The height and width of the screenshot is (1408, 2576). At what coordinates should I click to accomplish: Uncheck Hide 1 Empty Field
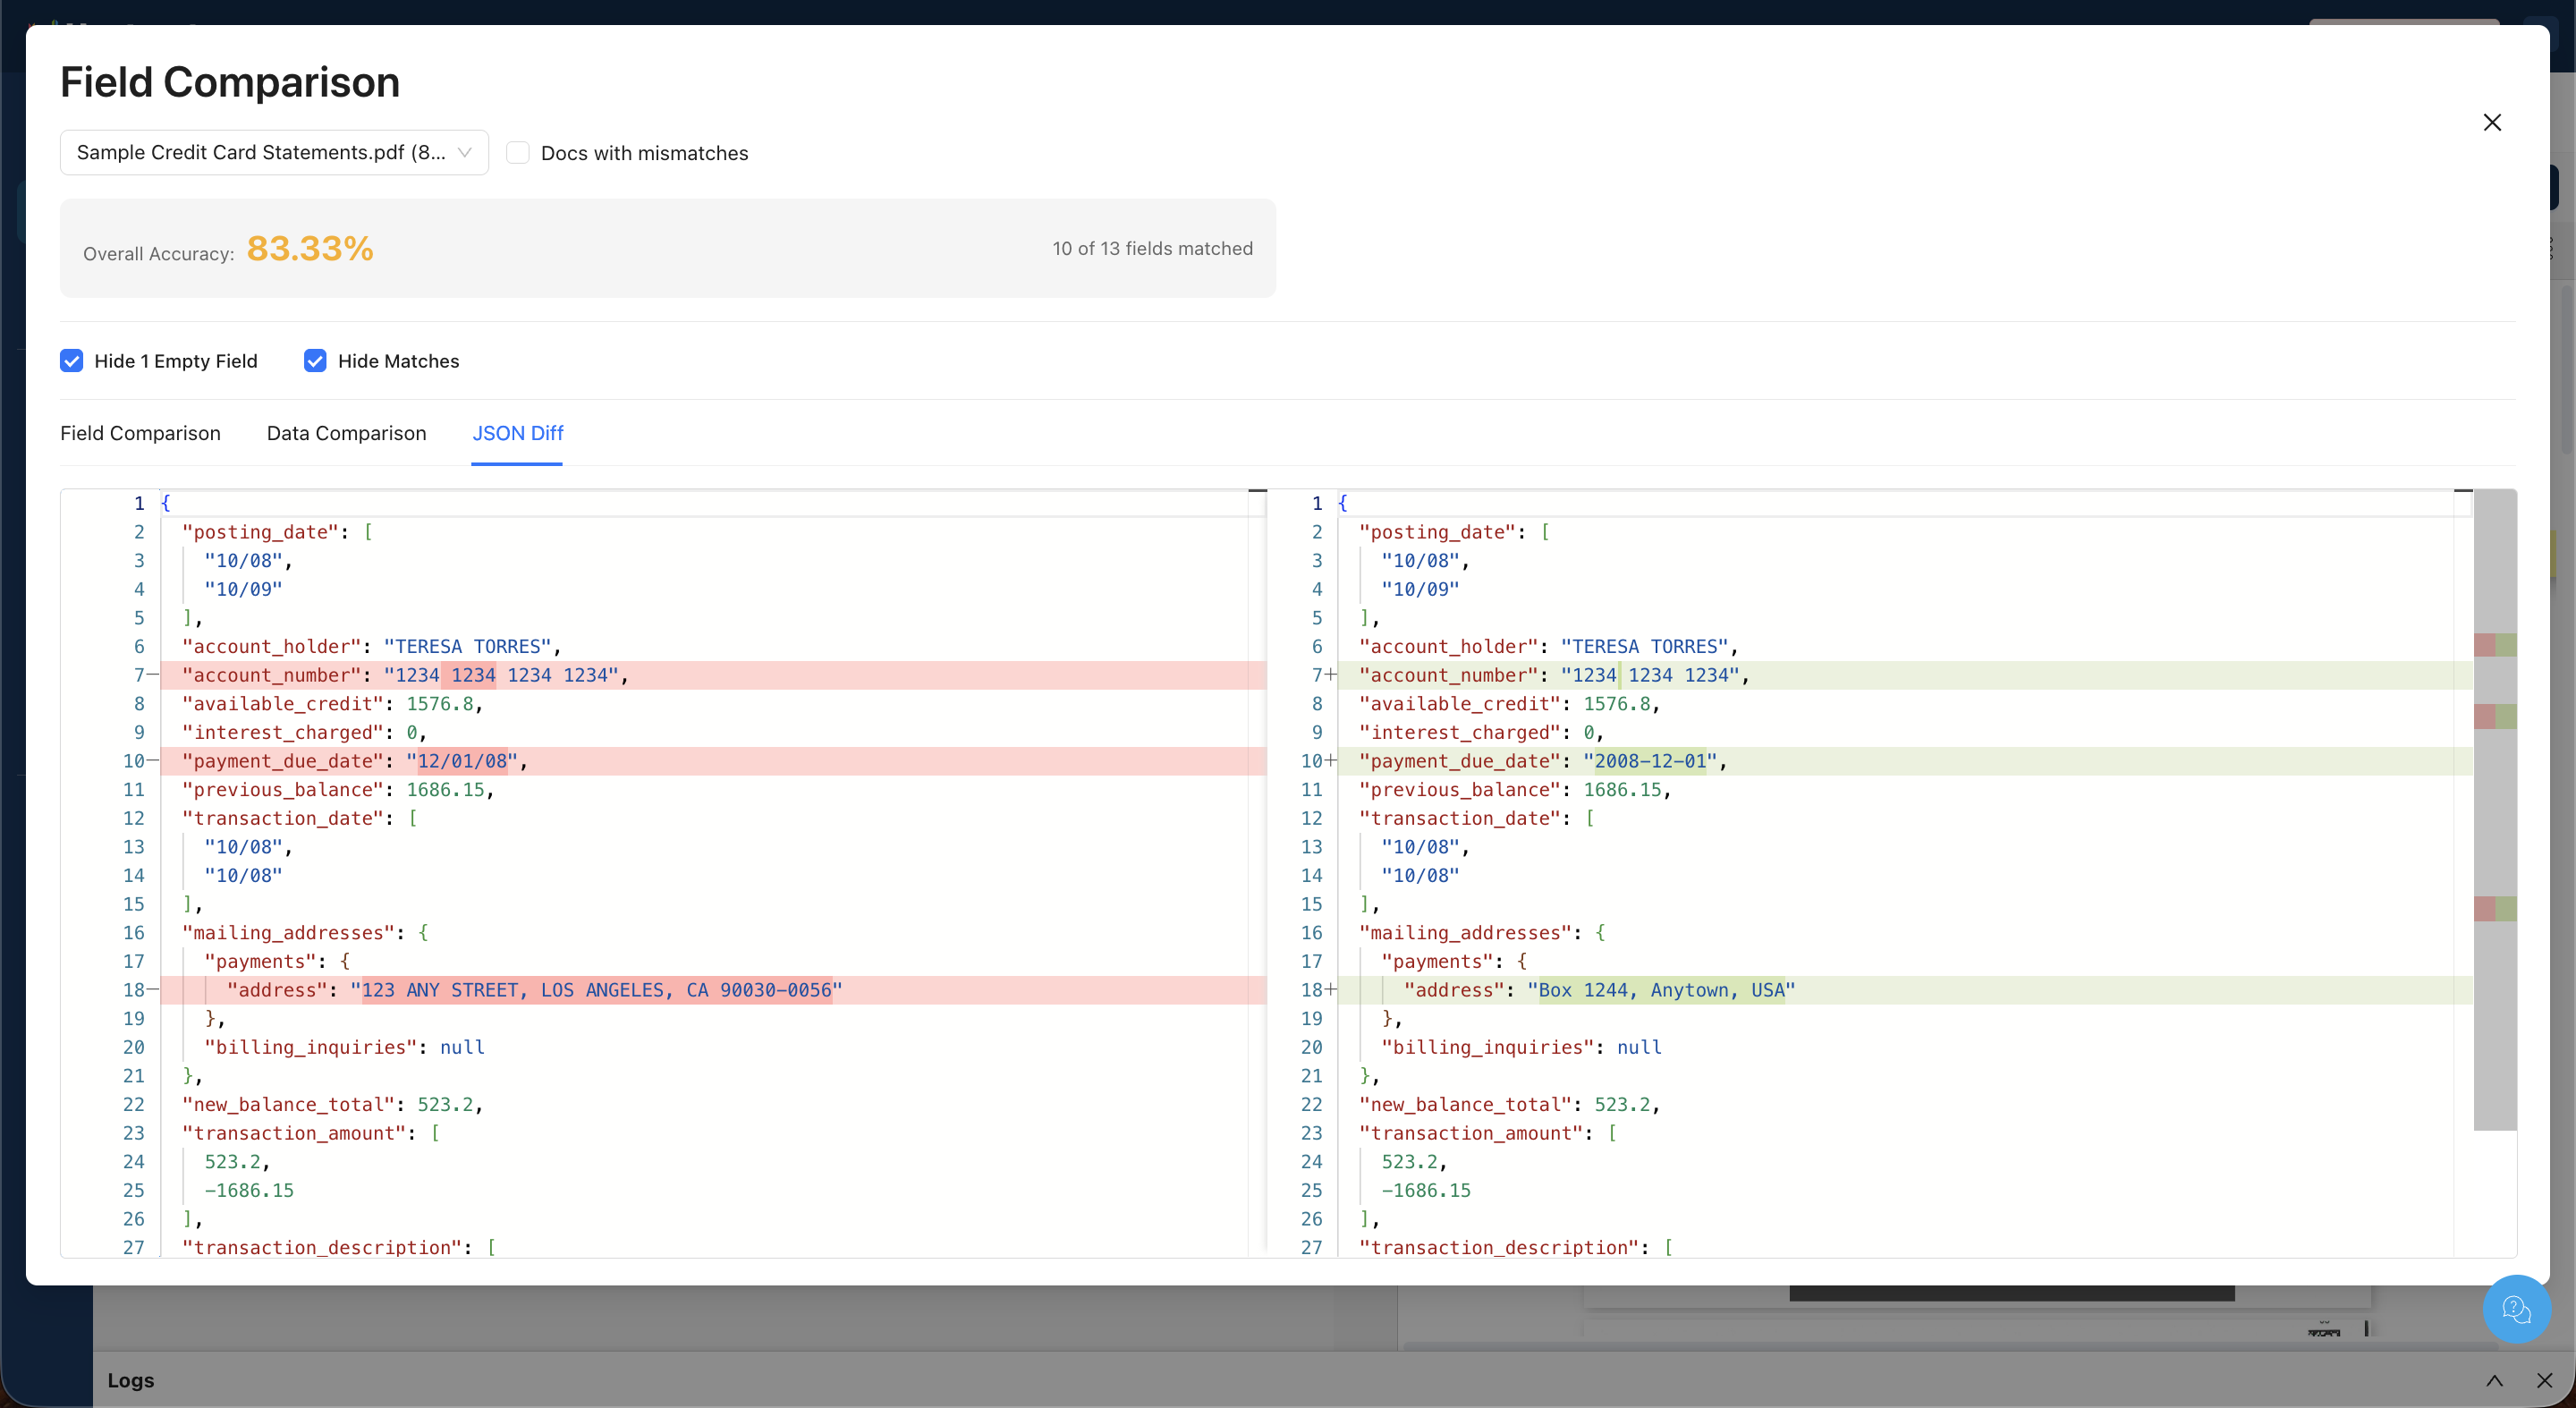coord(72,361)
